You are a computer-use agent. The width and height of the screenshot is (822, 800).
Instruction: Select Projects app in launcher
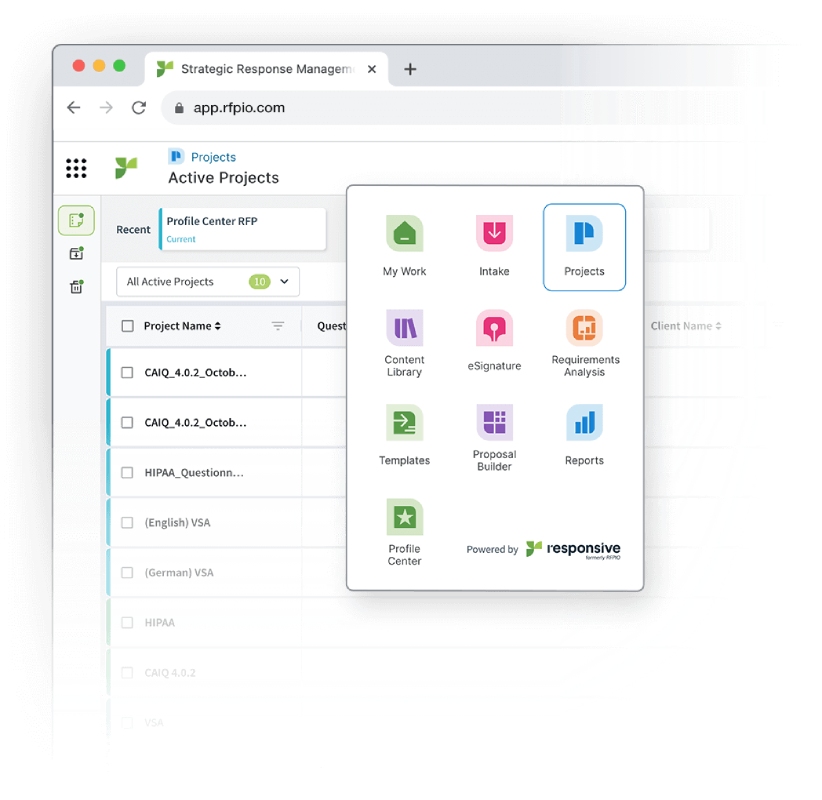point(584,247)
